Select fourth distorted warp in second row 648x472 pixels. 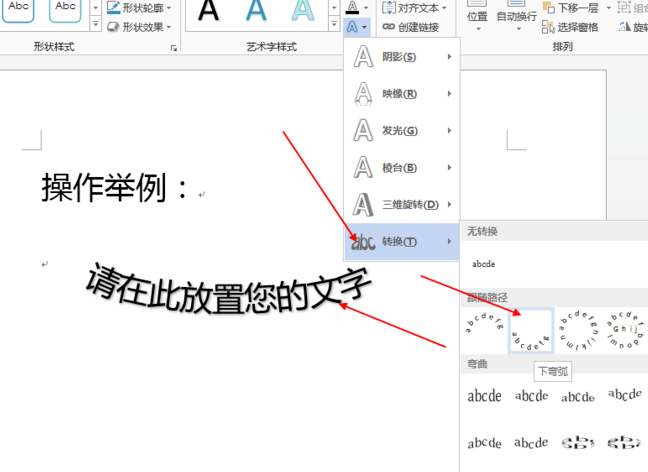[624, 443]
